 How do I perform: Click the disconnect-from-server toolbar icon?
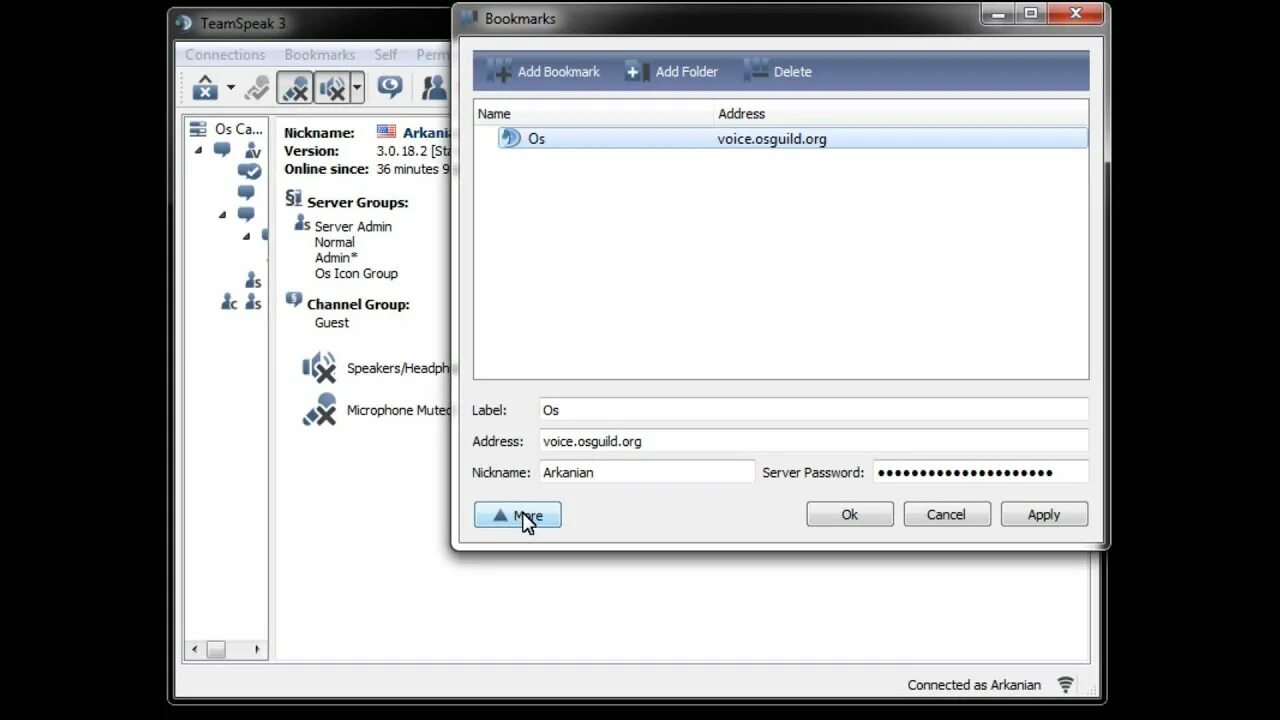pos(205,88)
